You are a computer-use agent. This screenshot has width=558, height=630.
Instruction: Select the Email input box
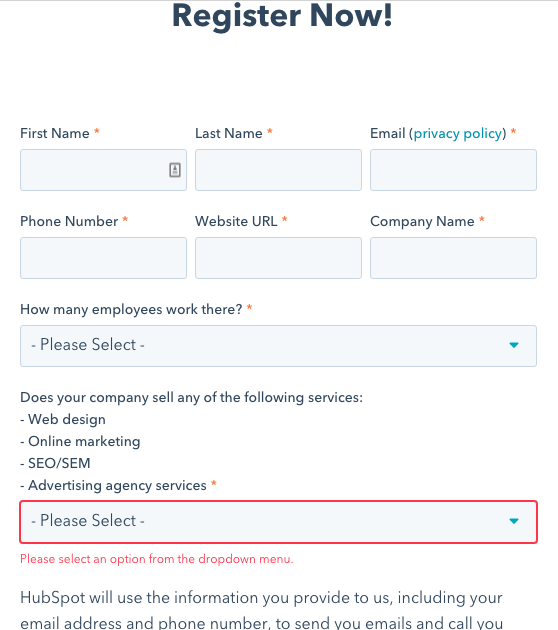click(x=453, y=170)
